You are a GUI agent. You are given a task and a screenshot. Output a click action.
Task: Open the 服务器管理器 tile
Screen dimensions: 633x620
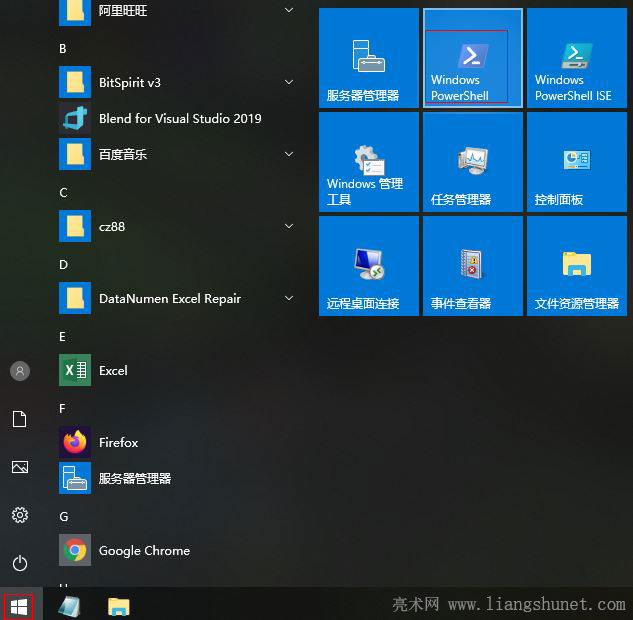click(369, 58)
